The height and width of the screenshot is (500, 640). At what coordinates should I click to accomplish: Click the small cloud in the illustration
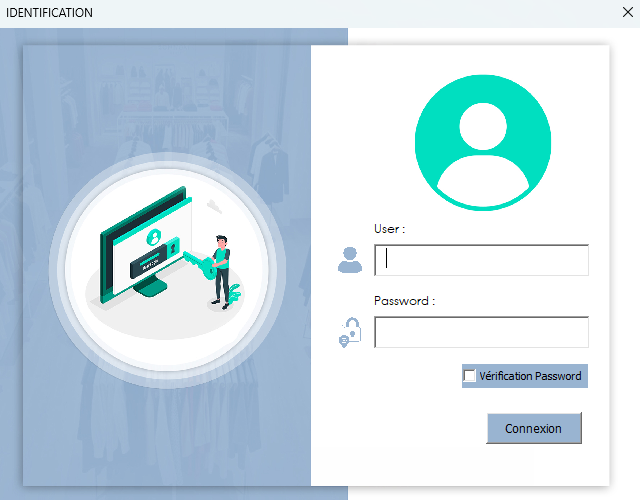coord(213,204)
